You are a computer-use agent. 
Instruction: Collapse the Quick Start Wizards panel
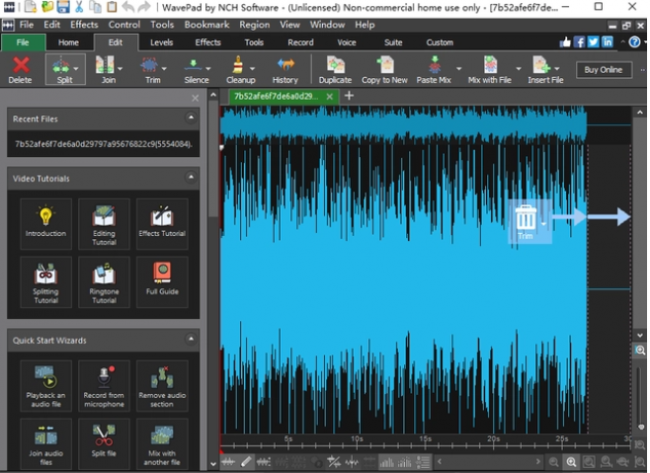point(191,339)
